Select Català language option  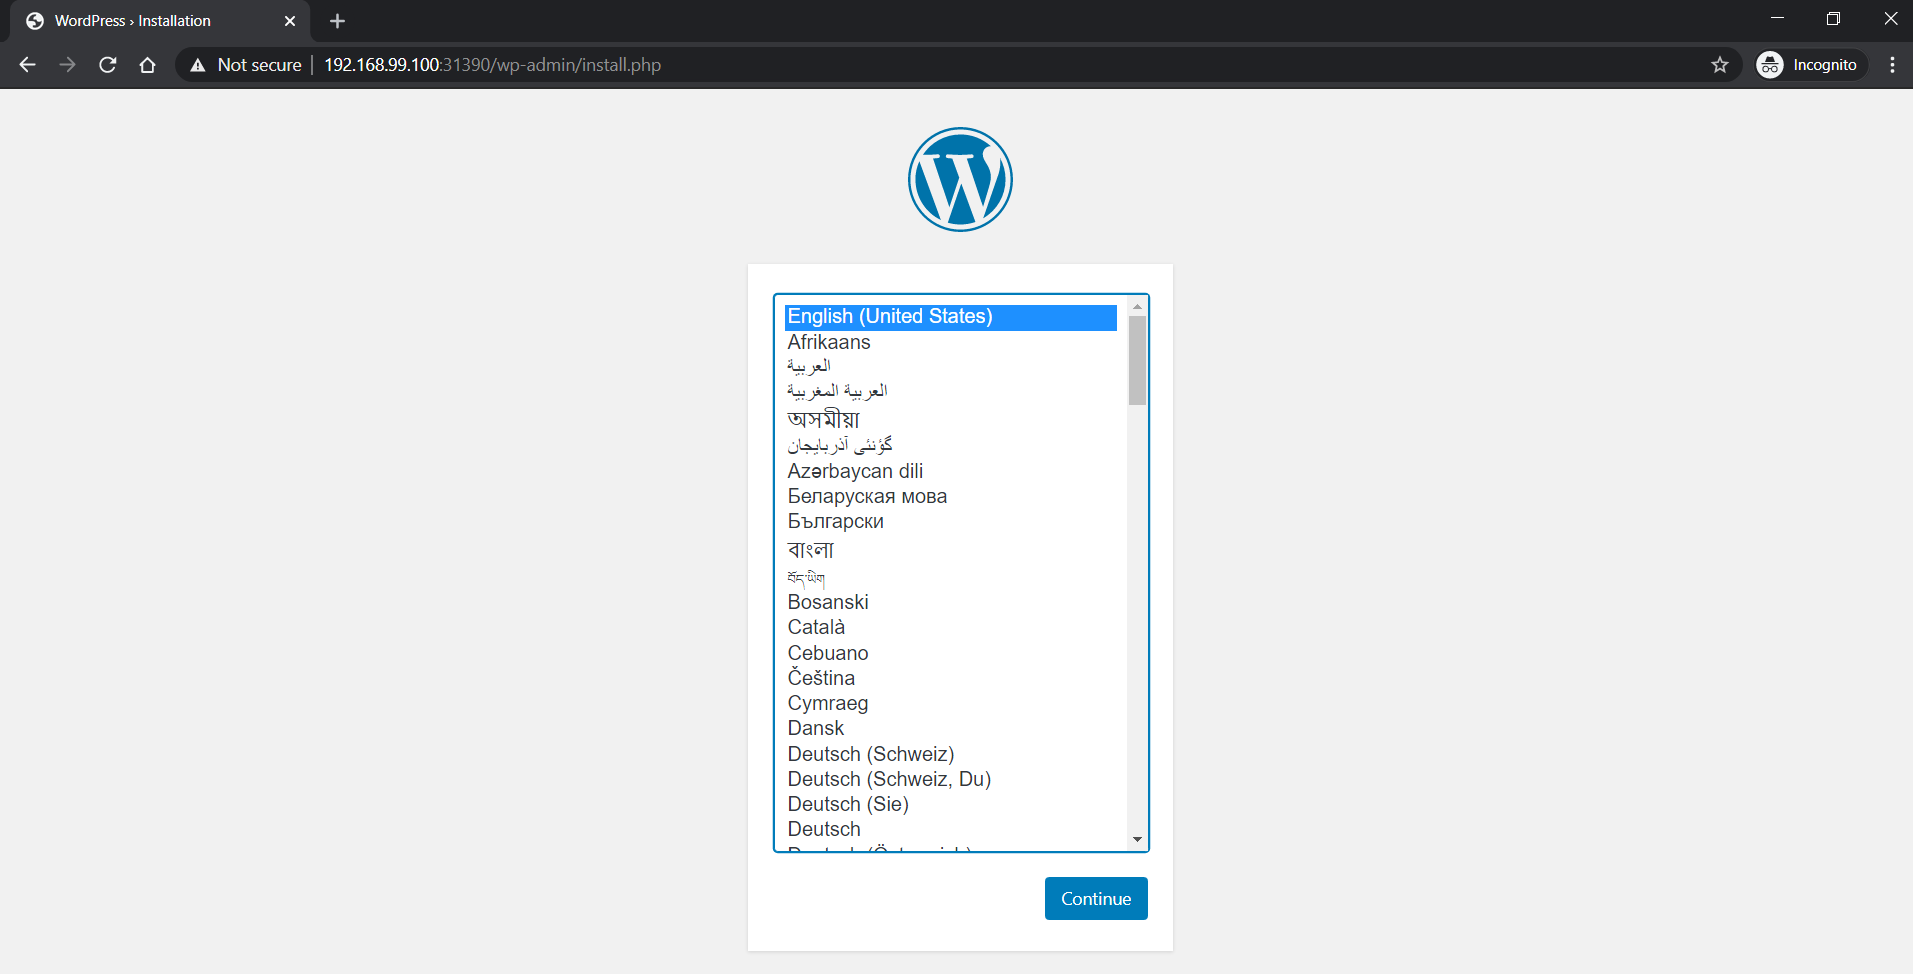click(x=951, y=627)
